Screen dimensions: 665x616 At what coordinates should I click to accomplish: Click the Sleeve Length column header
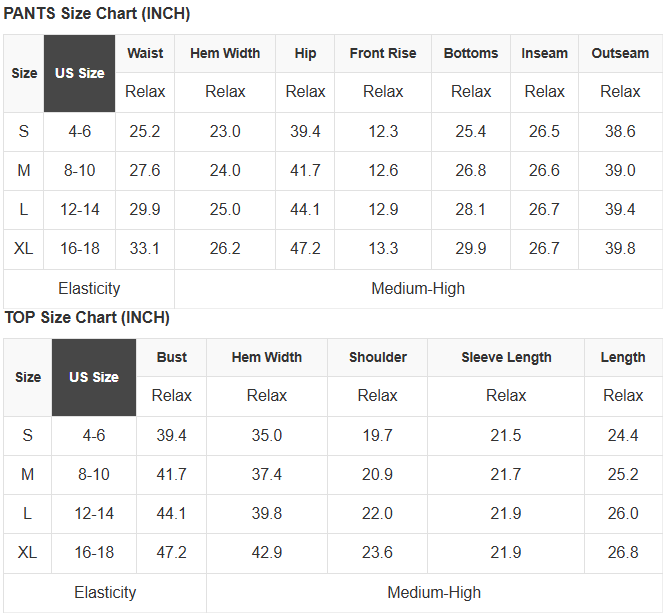[x=506, y=357]
